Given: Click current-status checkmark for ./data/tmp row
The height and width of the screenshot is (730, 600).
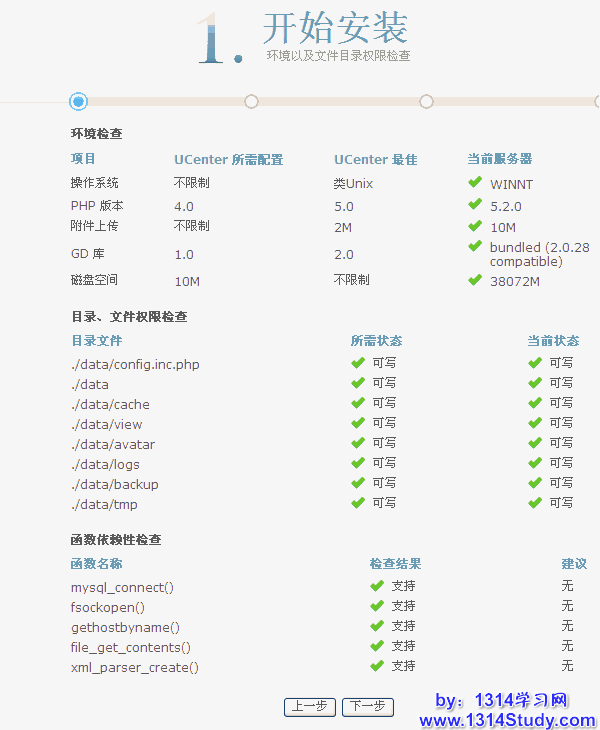Looking at the screenshot, I should (x=535, y=503).
